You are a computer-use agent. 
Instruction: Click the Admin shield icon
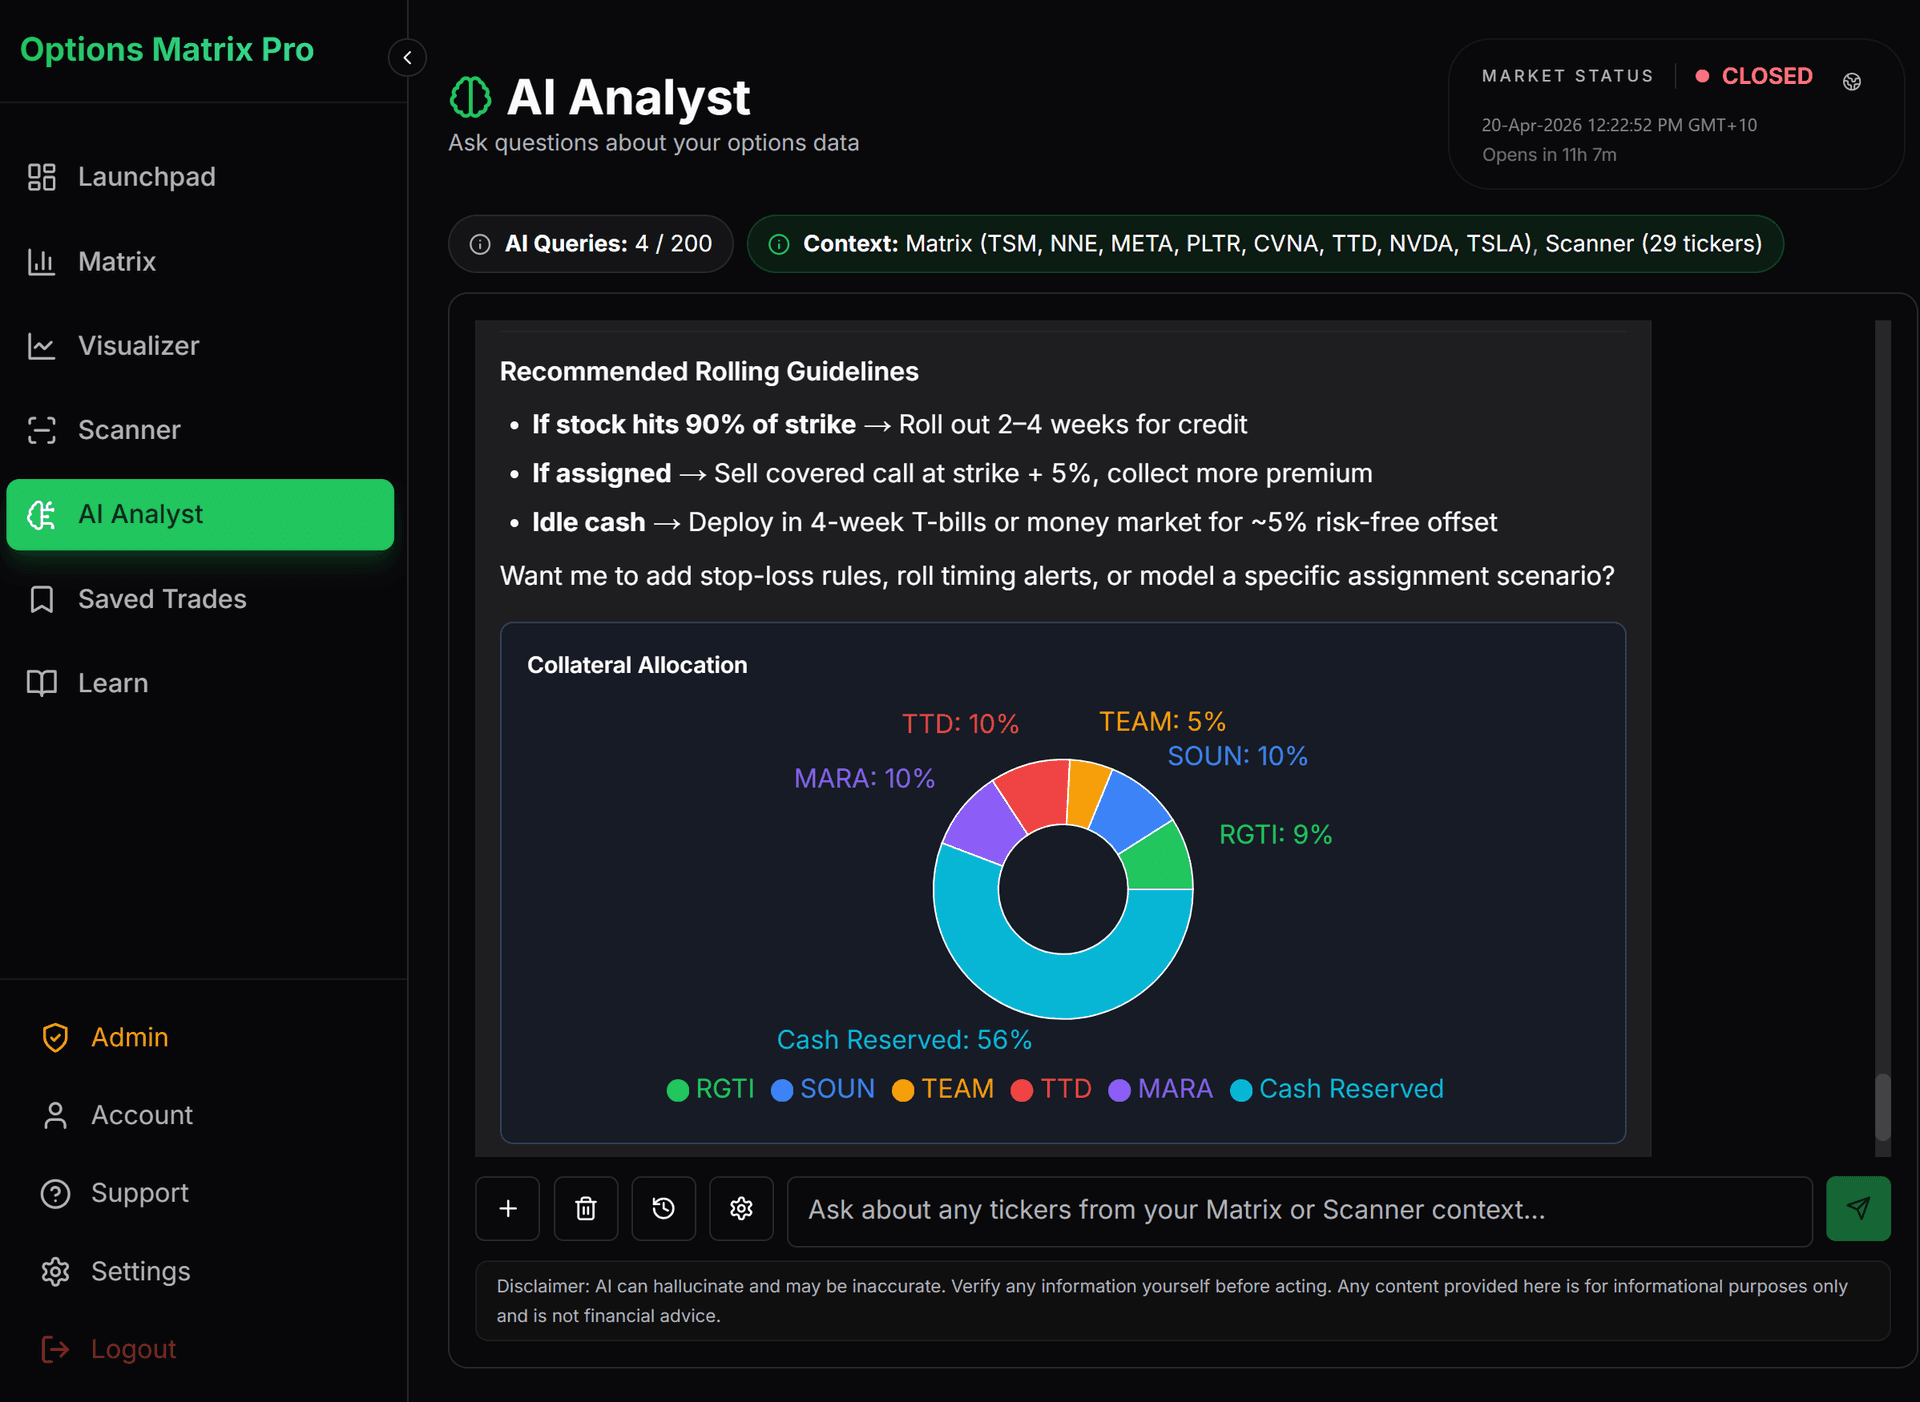[x=56, y=1037]
